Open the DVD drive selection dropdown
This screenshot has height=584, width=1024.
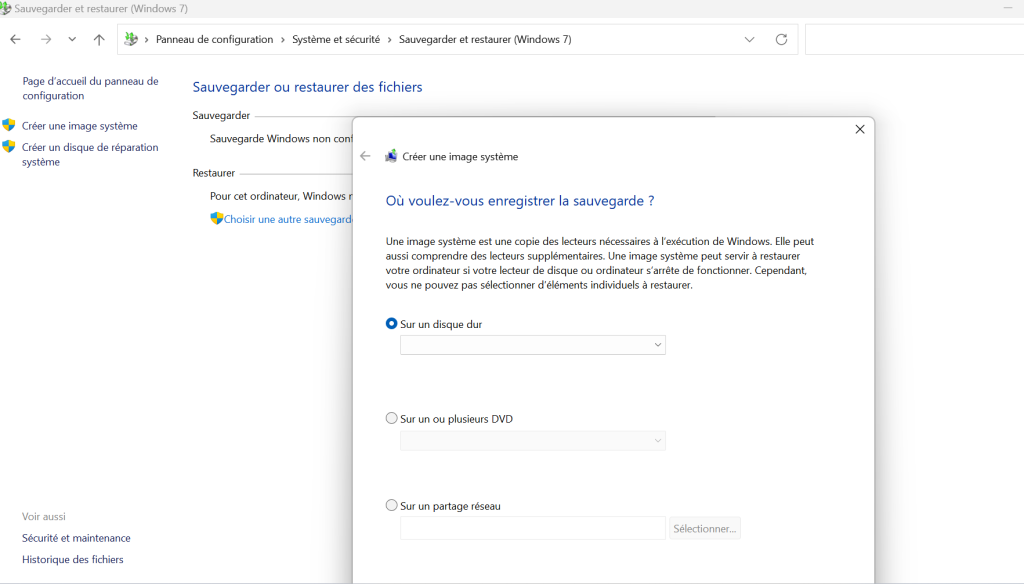tap(533, 440)
